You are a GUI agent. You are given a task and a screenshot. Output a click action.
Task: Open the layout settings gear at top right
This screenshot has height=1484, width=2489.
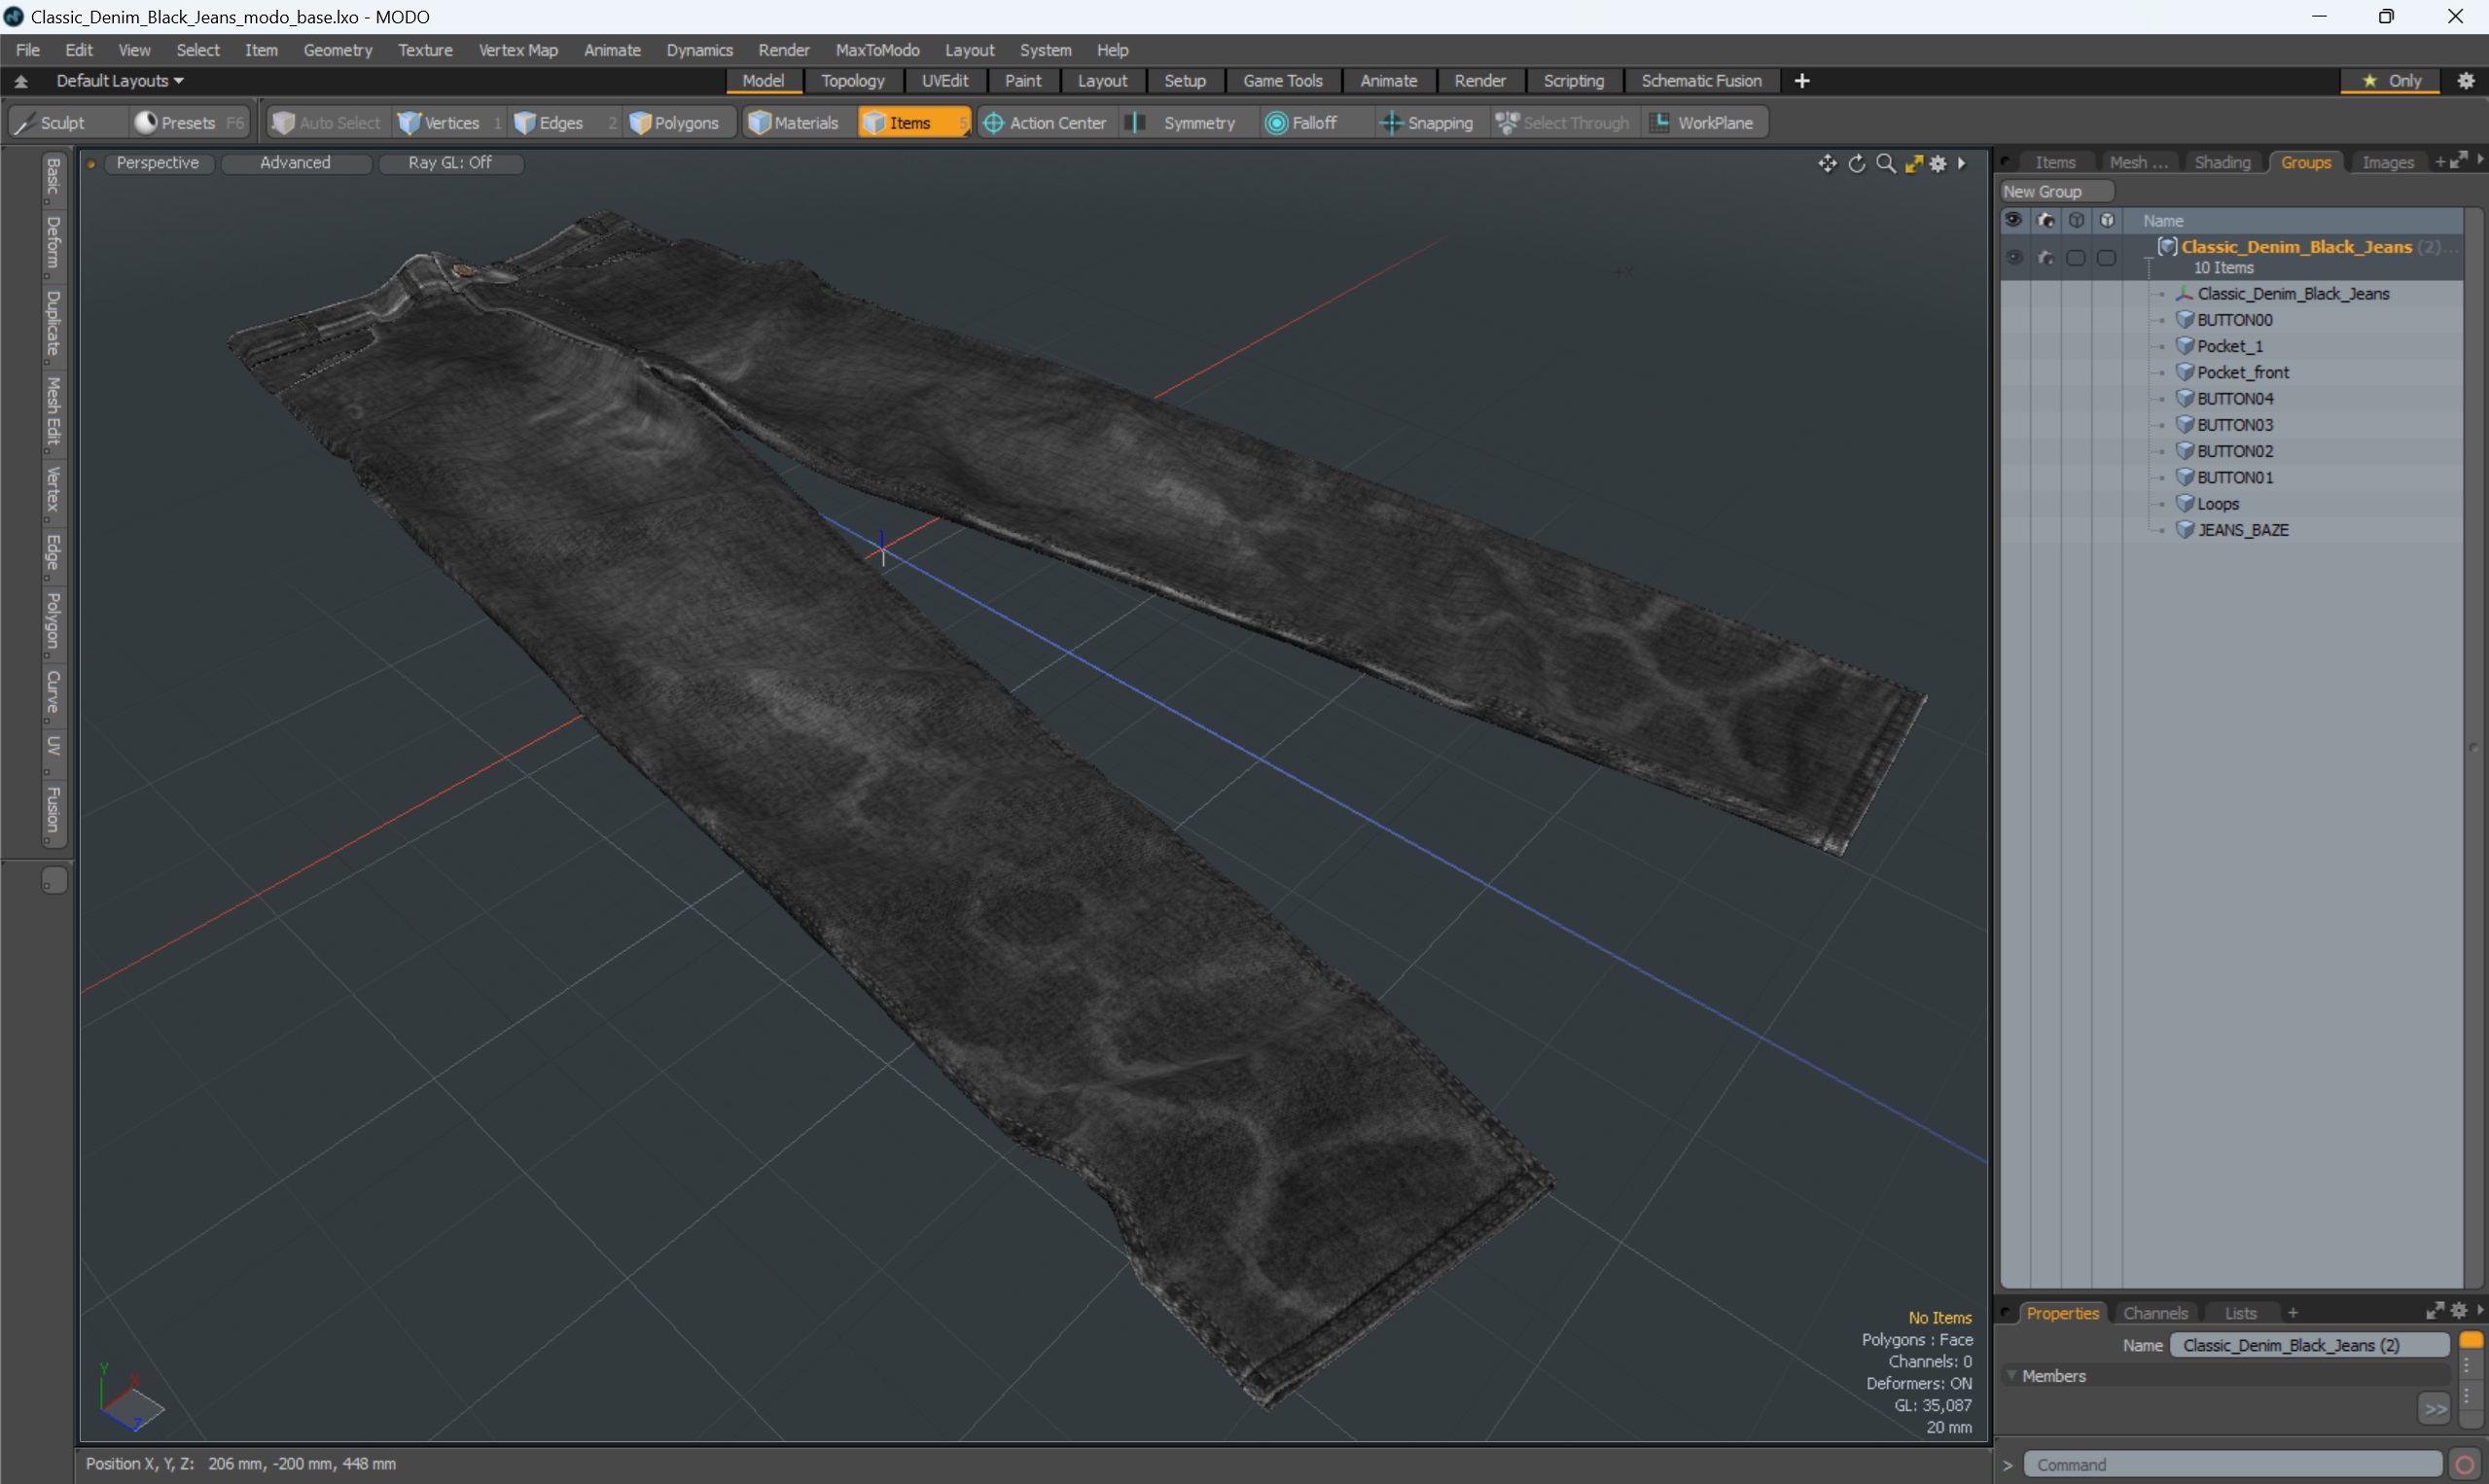tap(2466, 80)
